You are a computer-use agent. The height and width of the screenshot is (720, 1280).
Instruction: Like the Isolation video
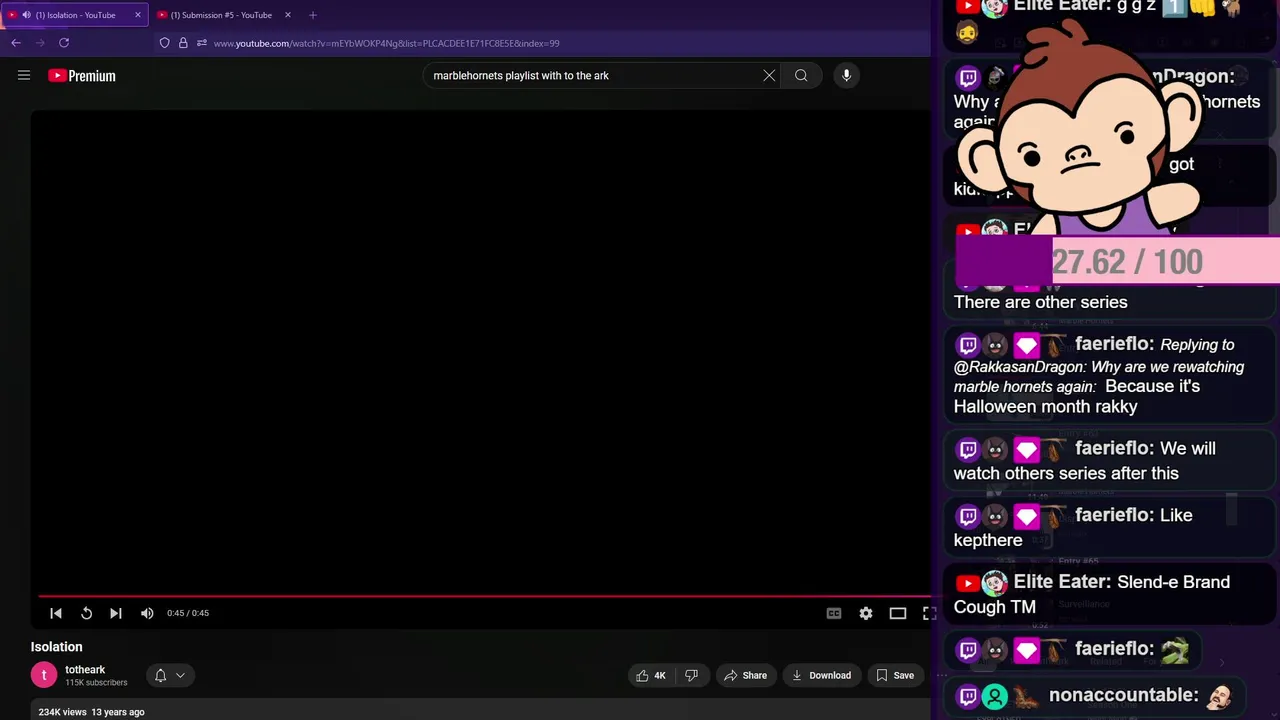tap(651, 675)
